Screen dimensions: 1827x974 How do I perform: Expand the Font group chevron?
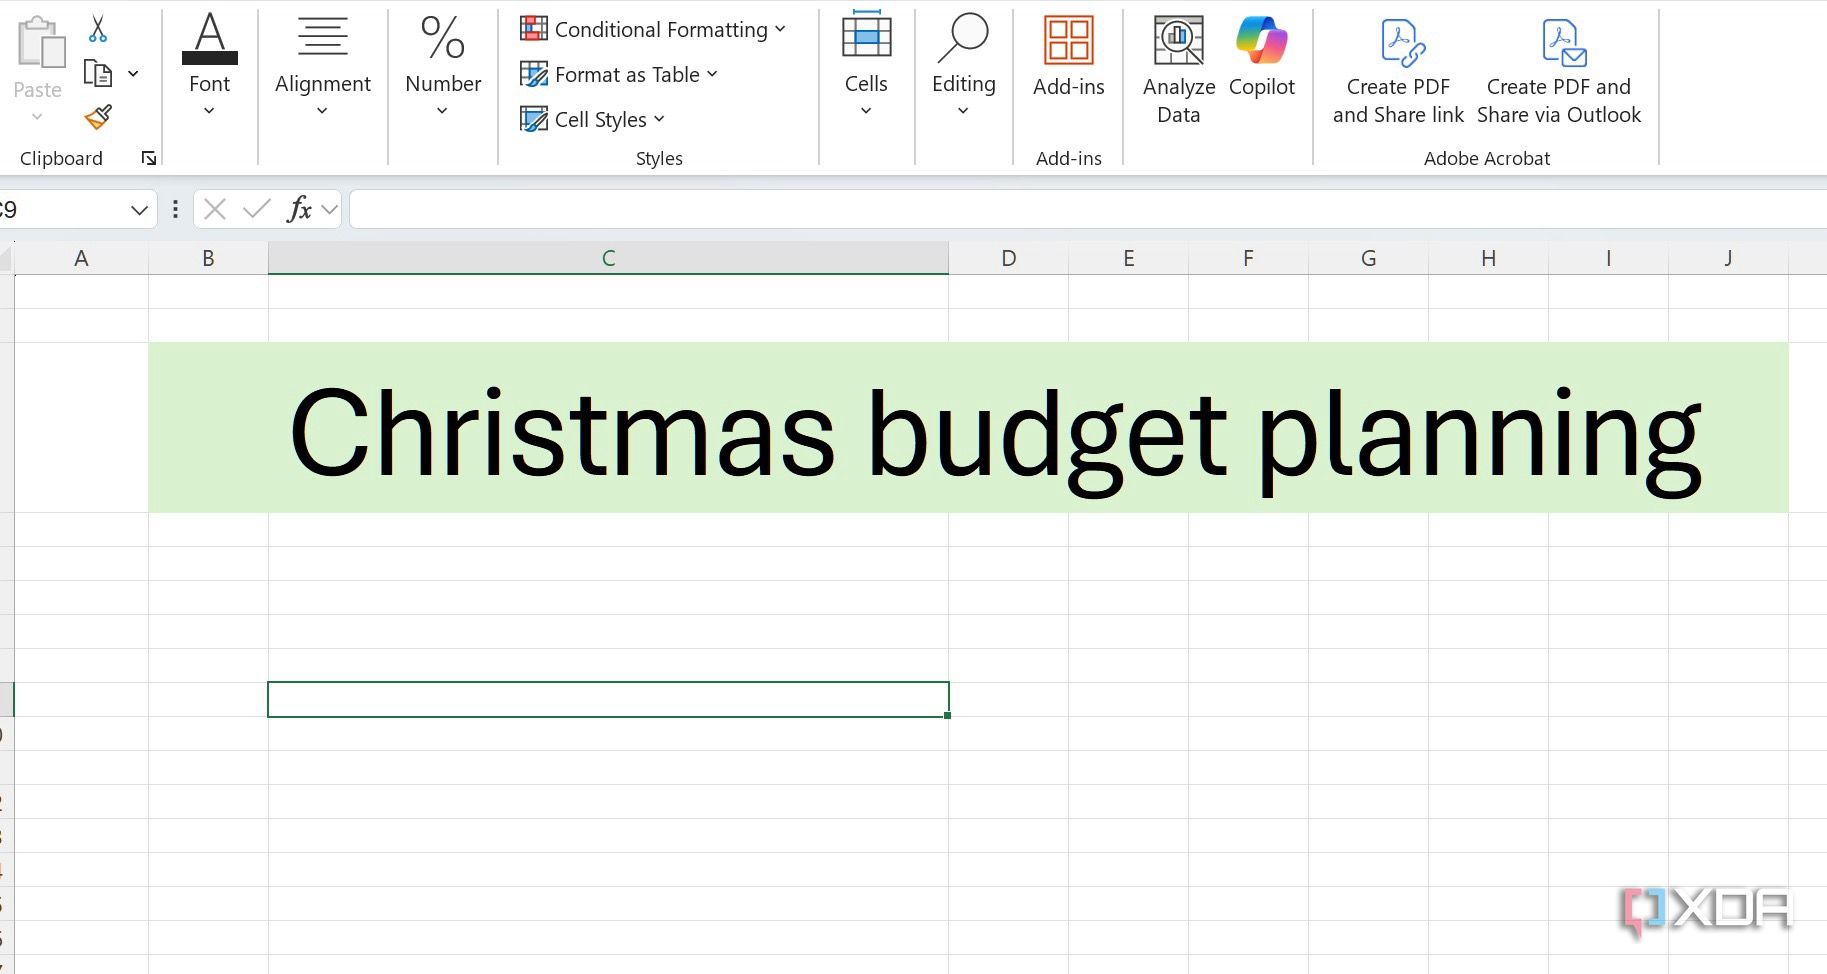[209, 111]
